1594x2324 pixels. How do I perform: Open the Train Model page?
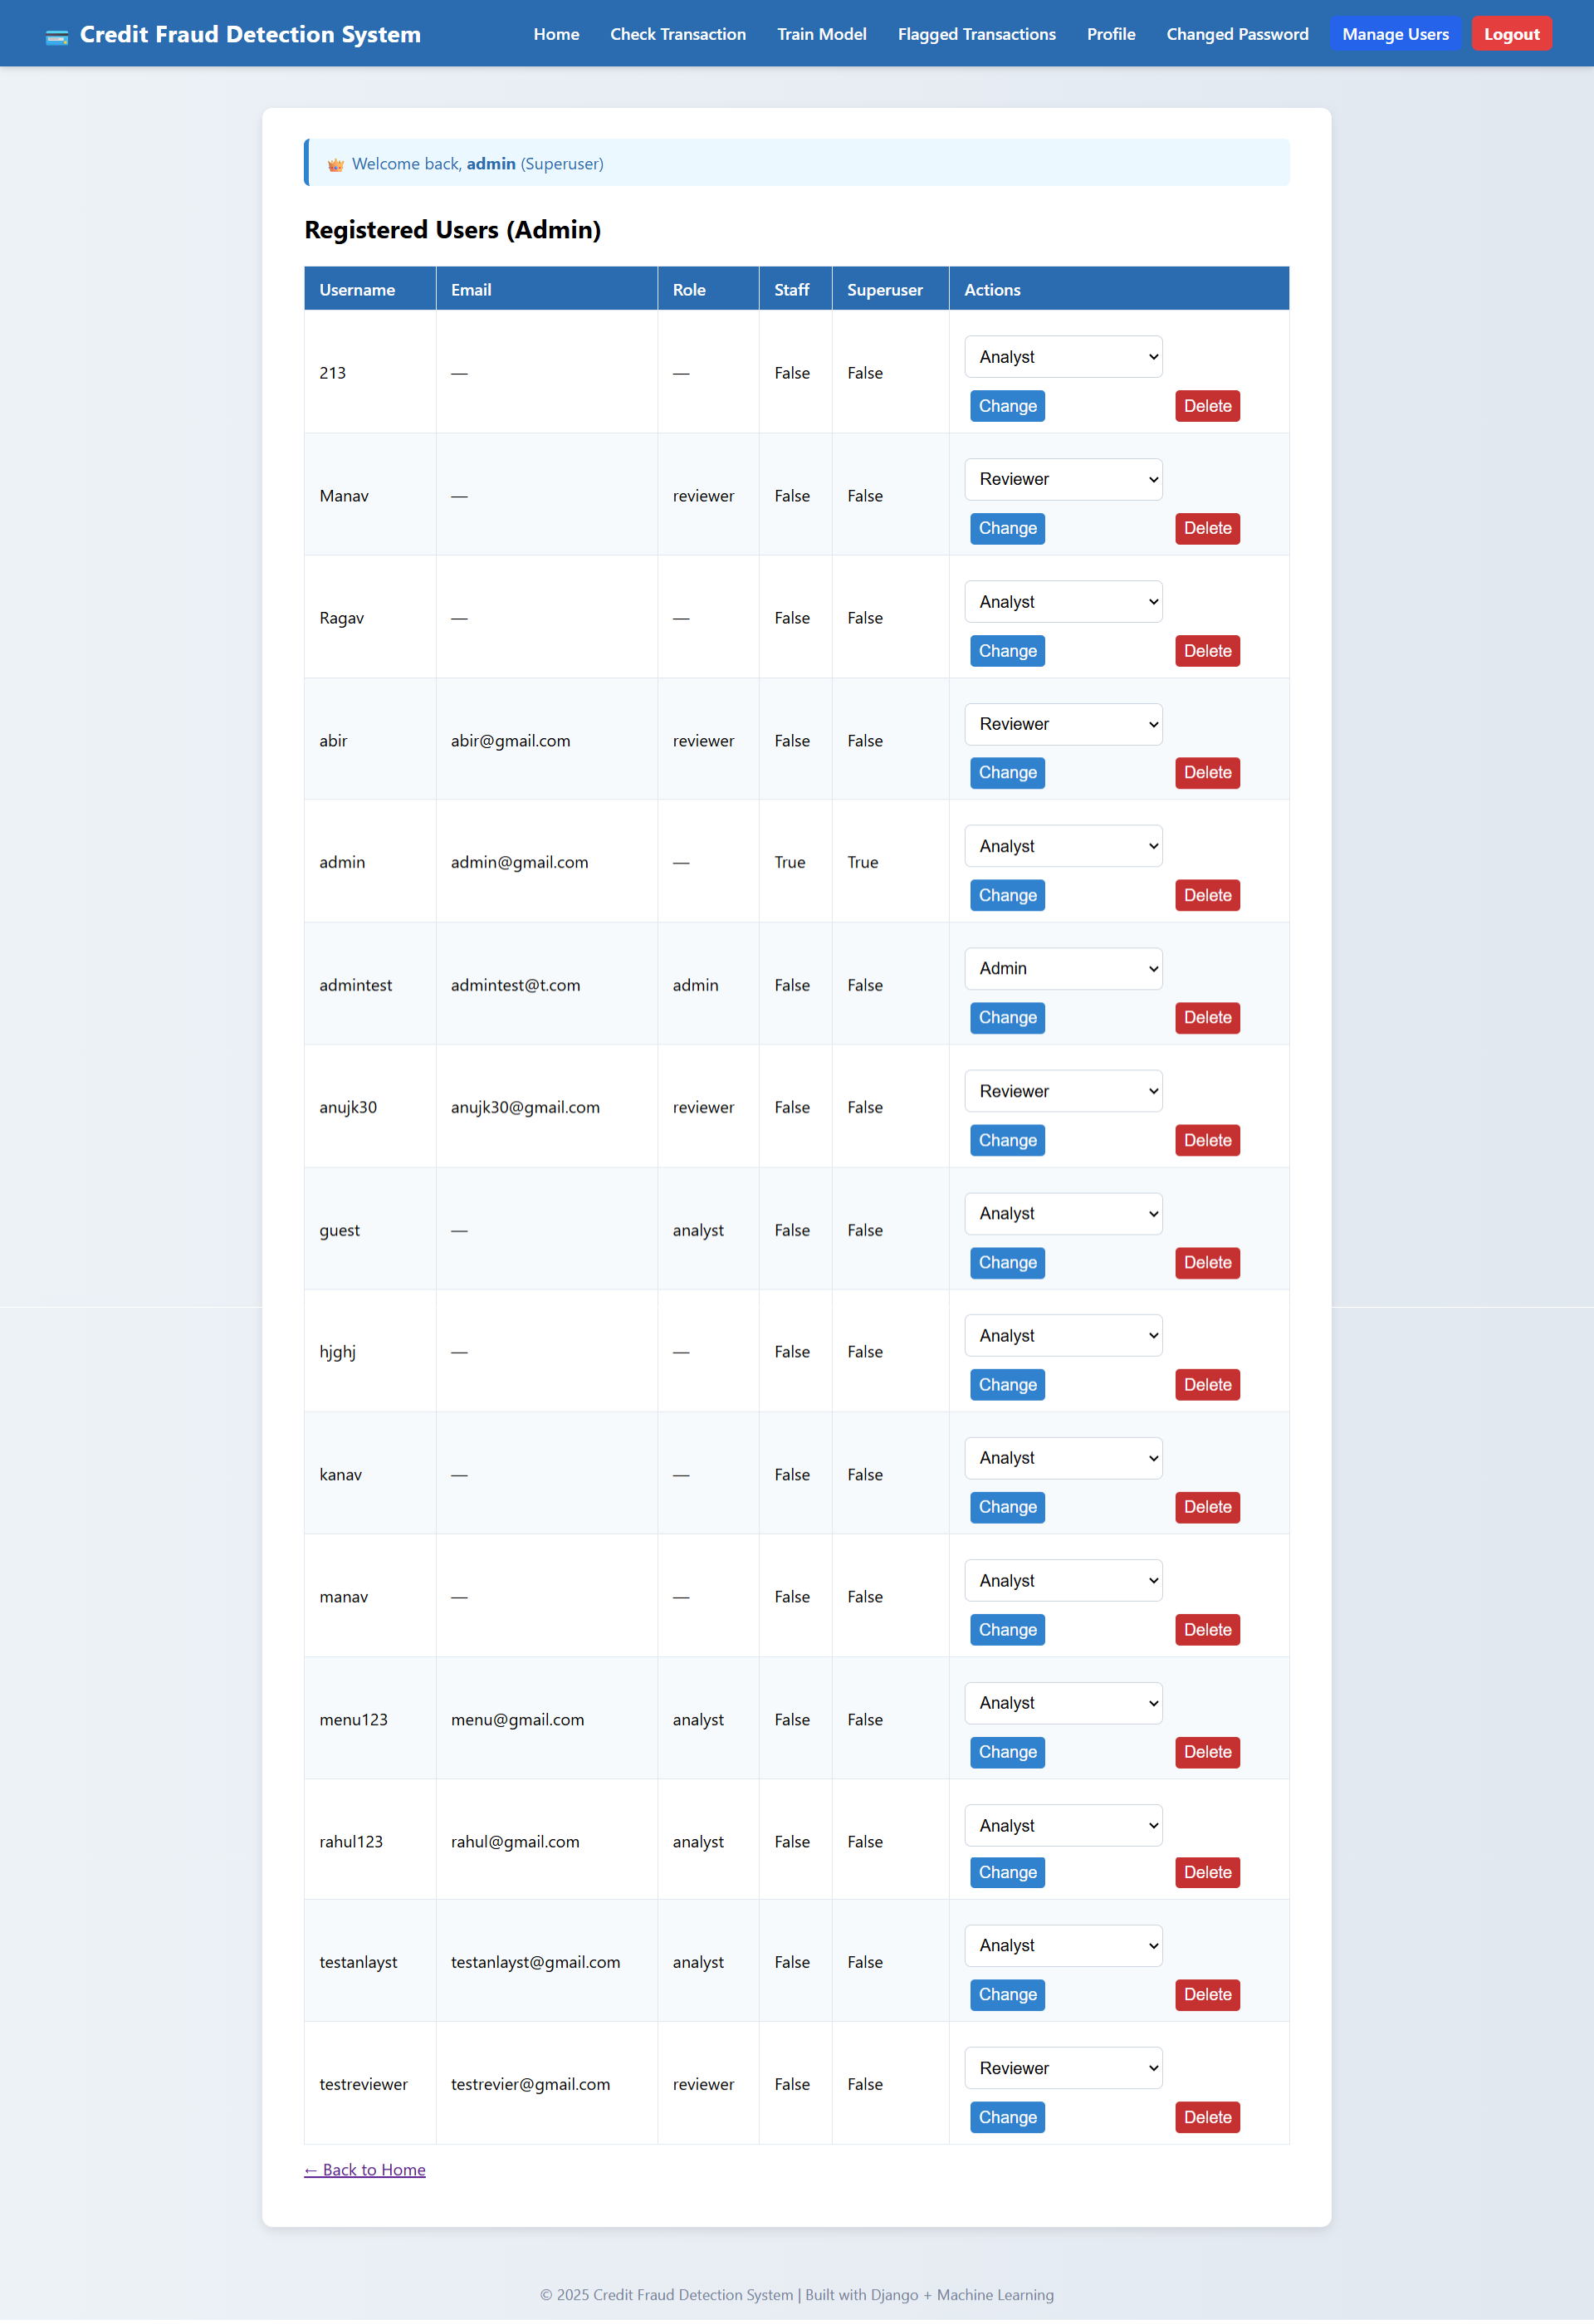pos(821,33)
